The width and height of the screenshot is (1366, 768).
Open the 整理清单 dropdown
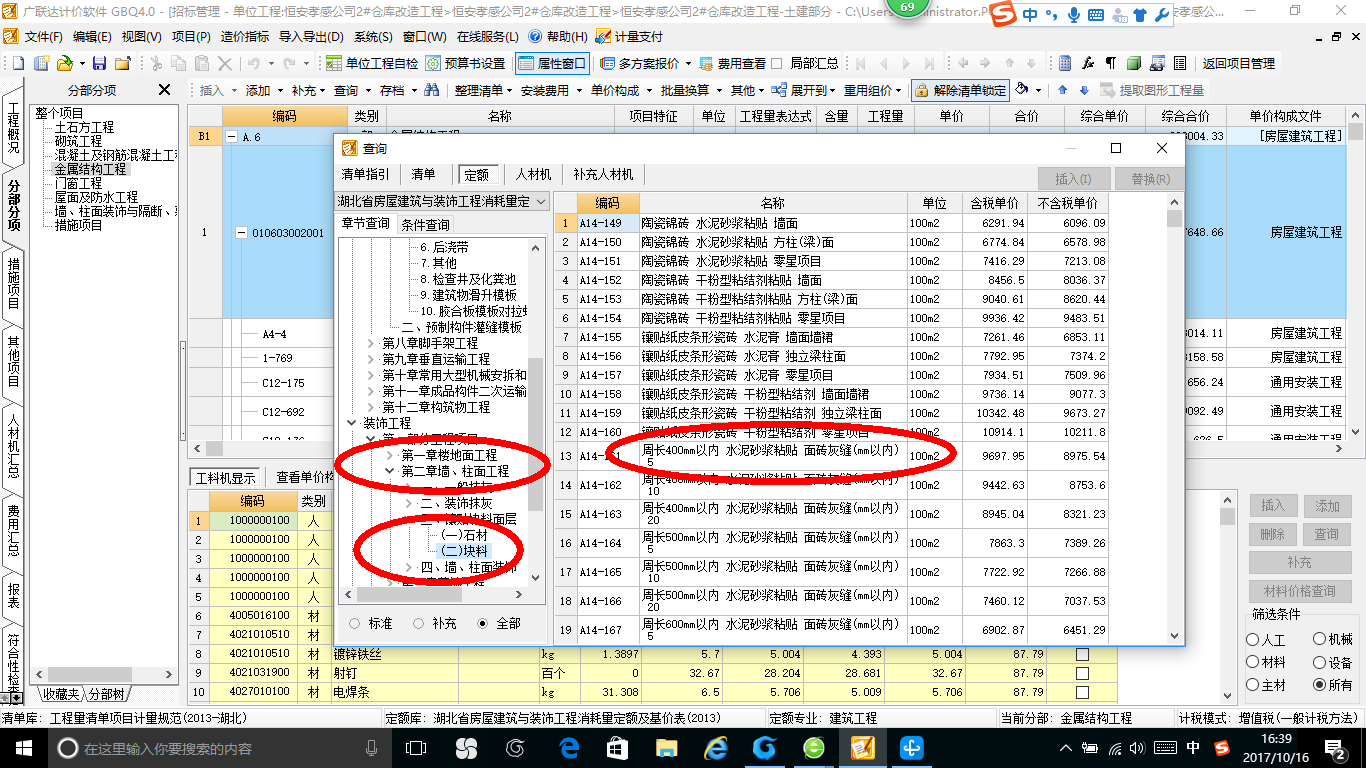pyautogui.click(x=483, y=90)
